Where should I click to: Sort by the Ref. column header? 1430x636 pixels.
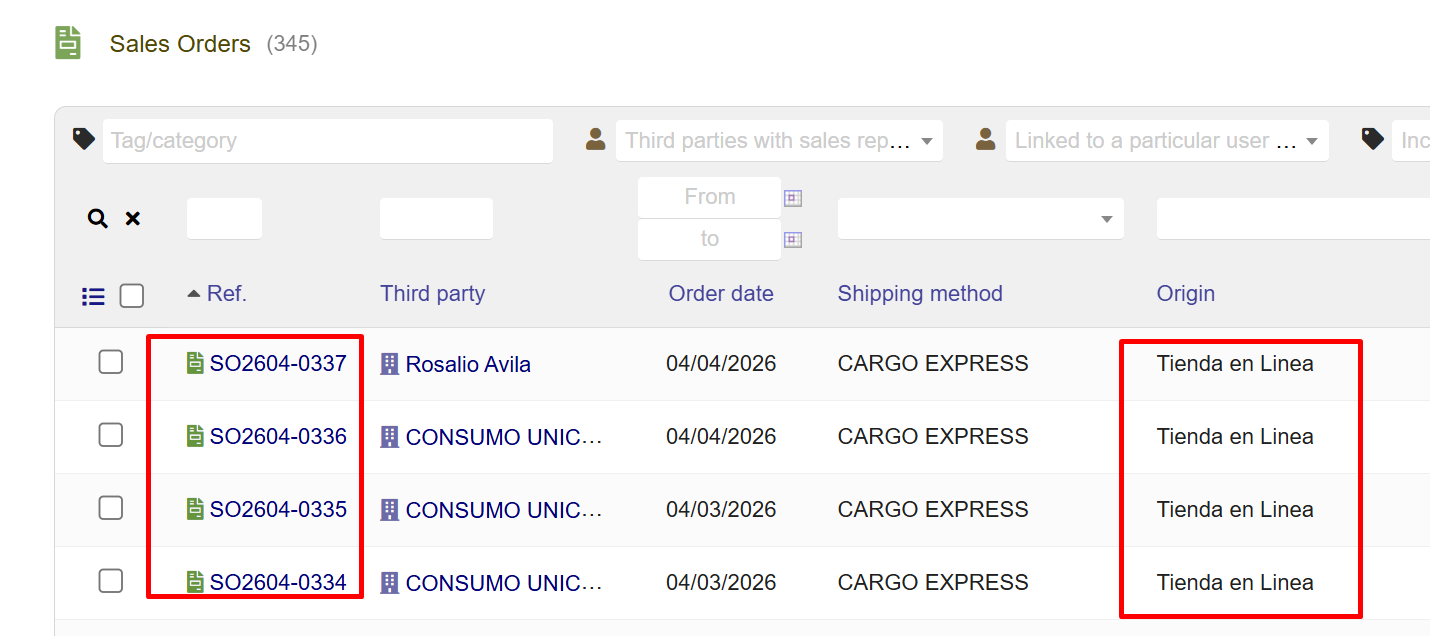point(226,294)
